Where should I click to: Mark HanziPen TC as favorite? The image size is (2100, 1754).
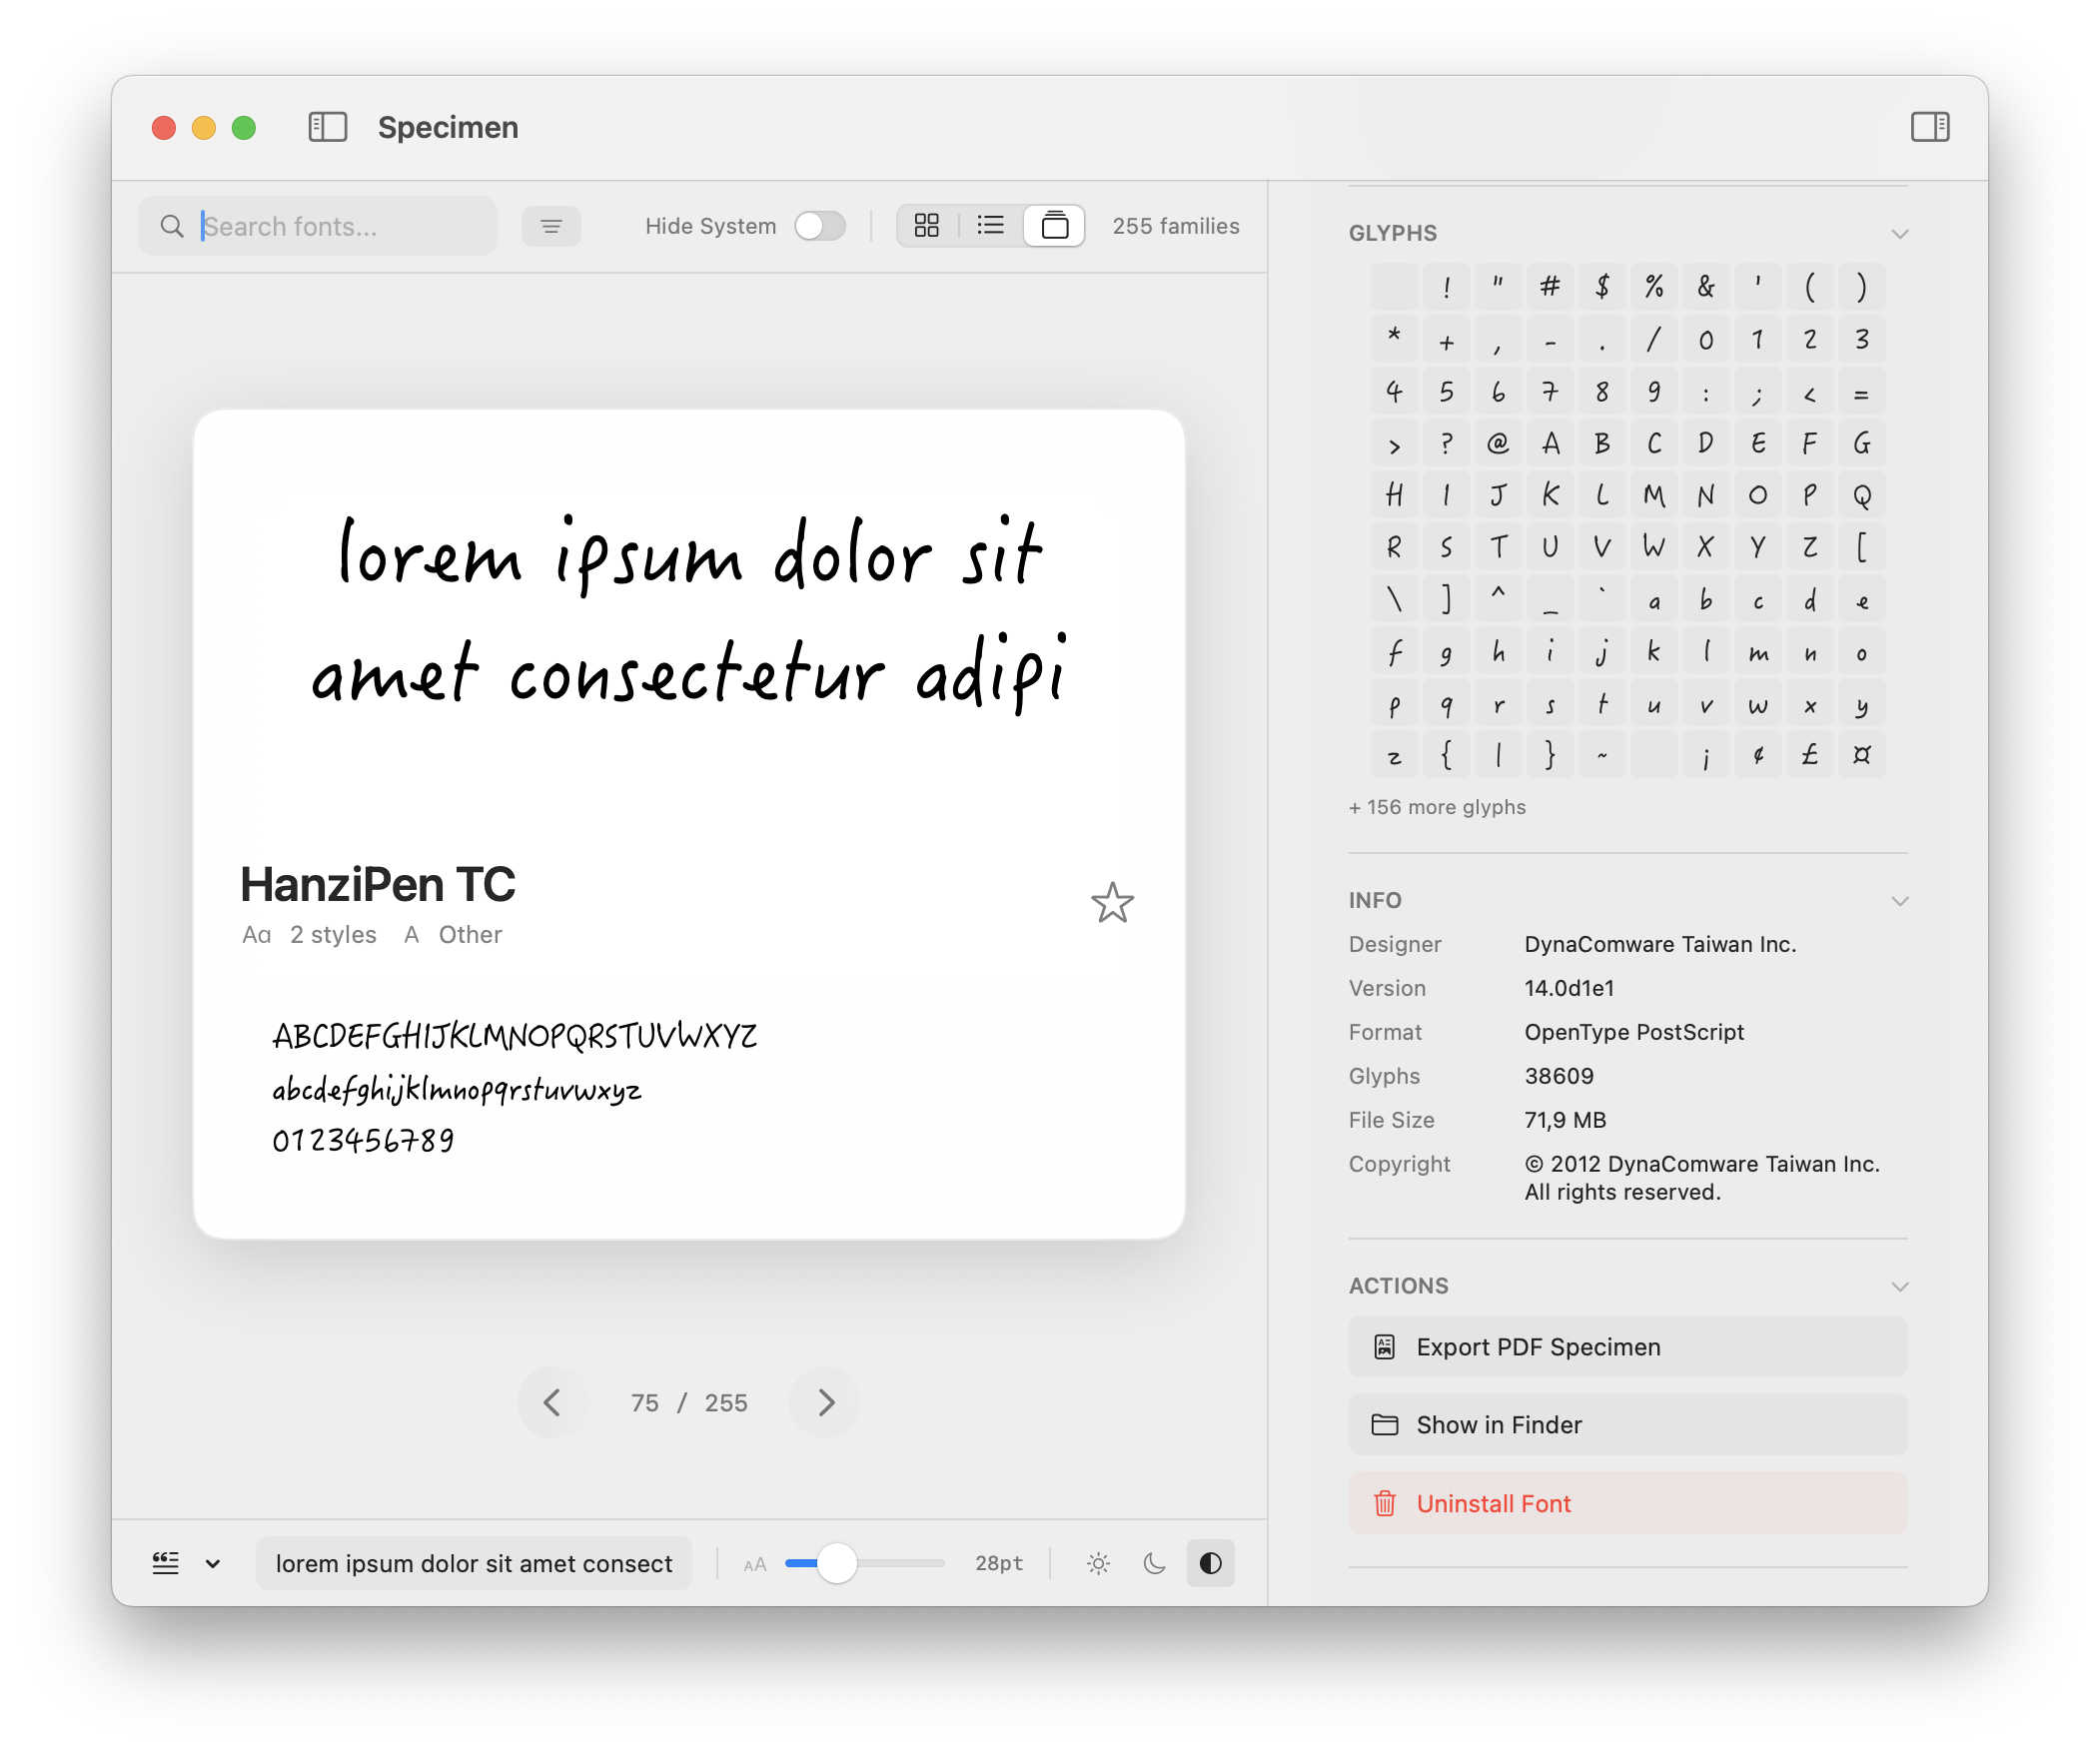click(x=1112, y=903)
